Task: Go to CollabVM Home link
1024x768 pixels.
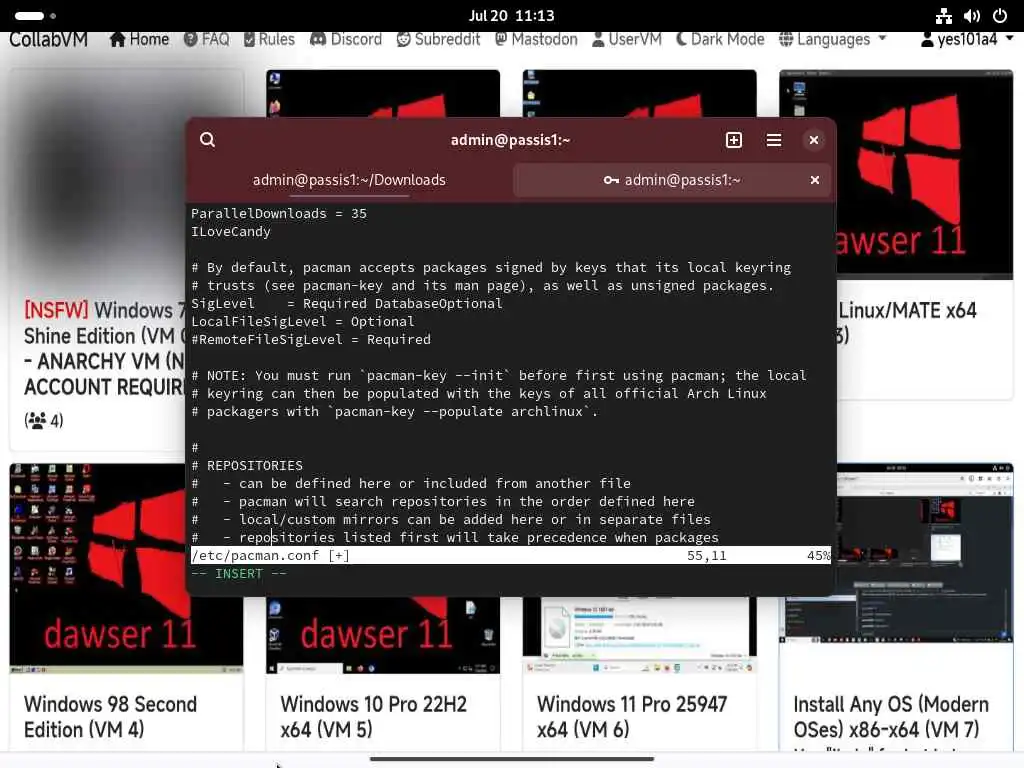Action: click(x=139, y=39)
